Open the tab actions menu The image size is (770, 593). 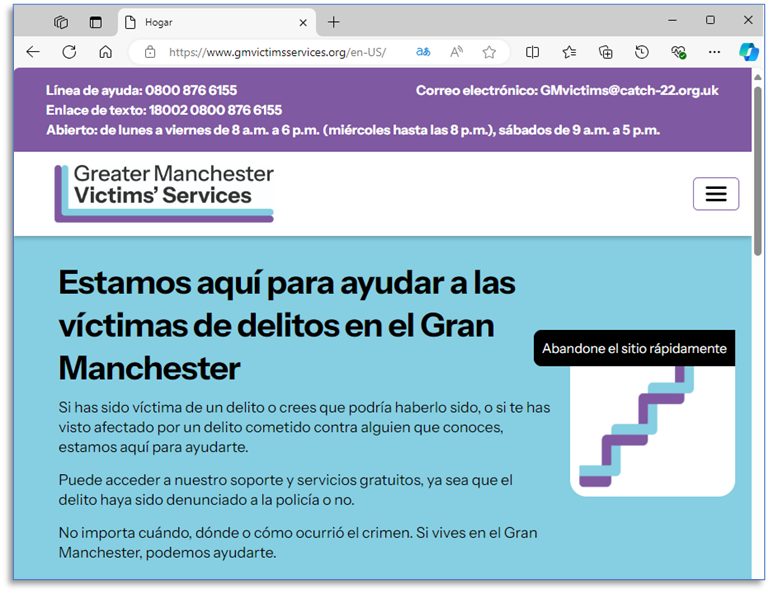[96, 22]
